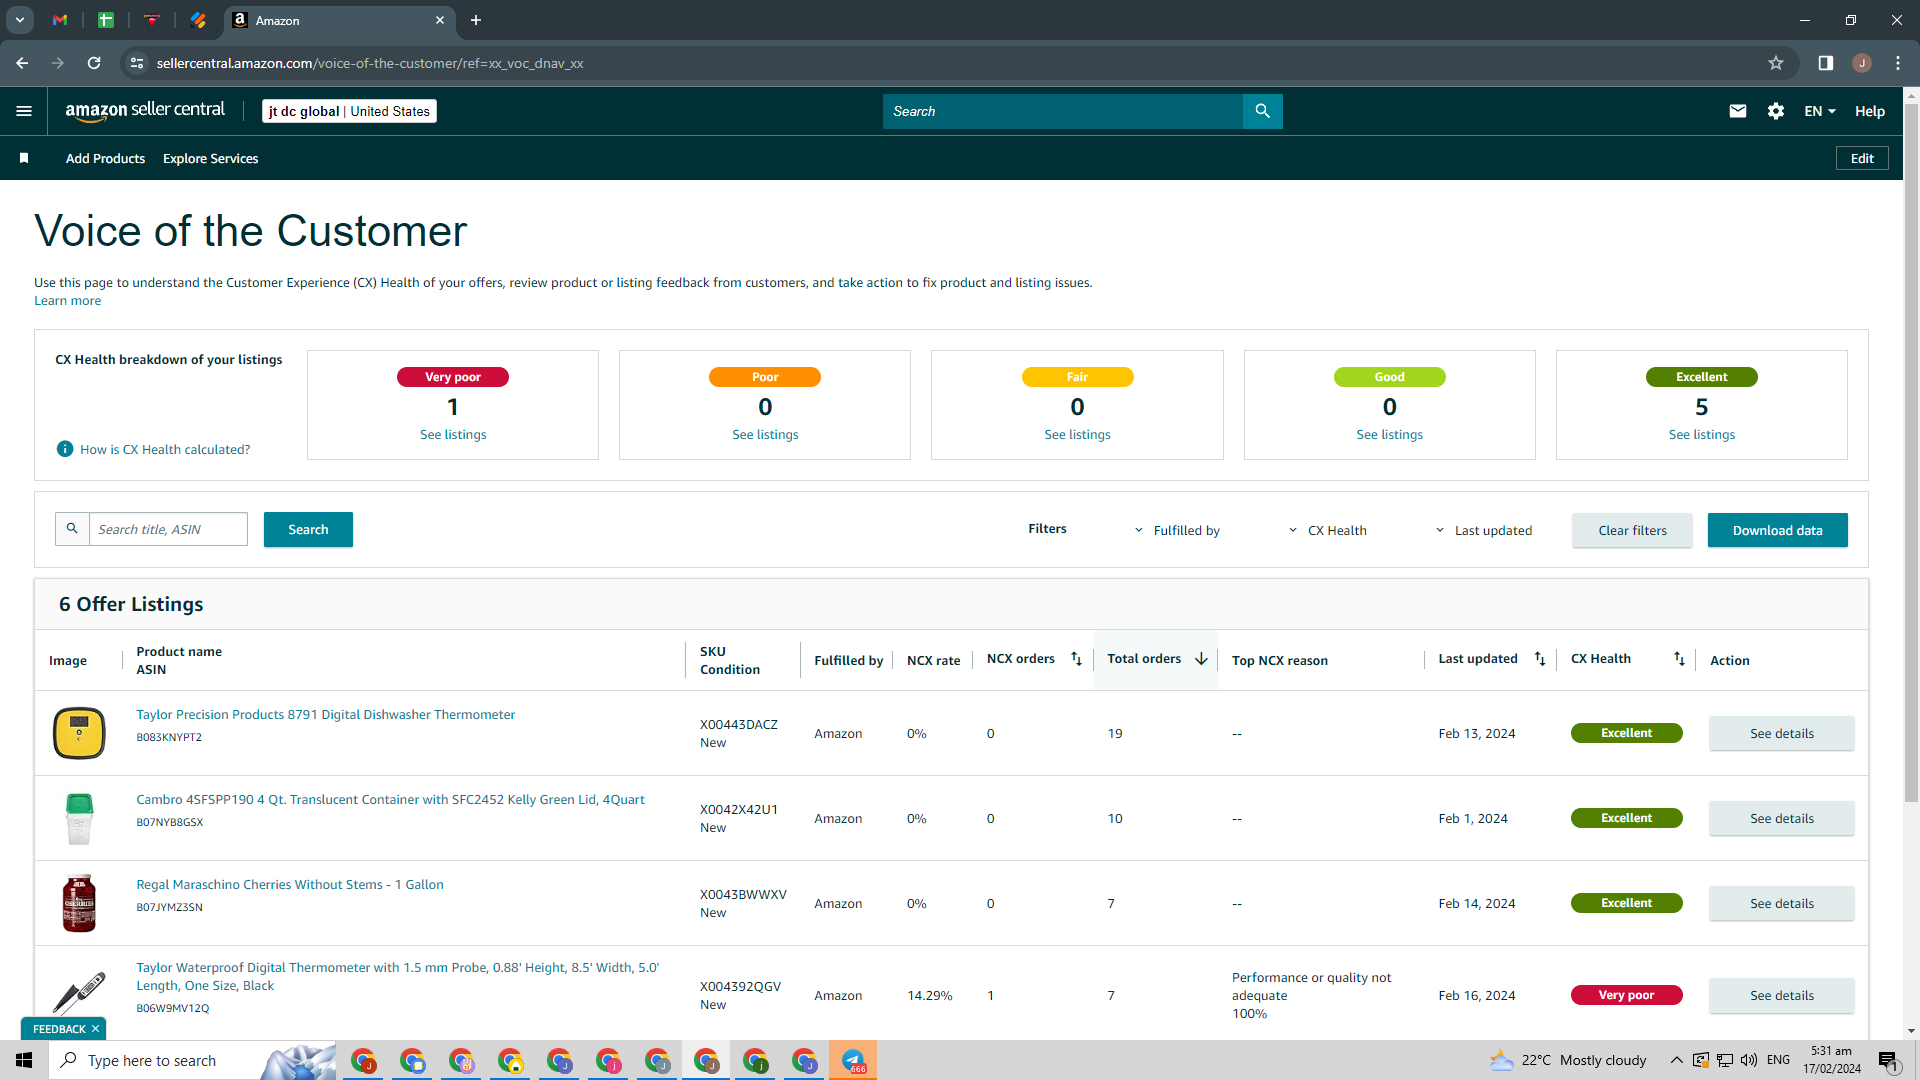Show hidden system tray icons
Viewport: 1920px width, 1080px height.
pos(1676,1060)
